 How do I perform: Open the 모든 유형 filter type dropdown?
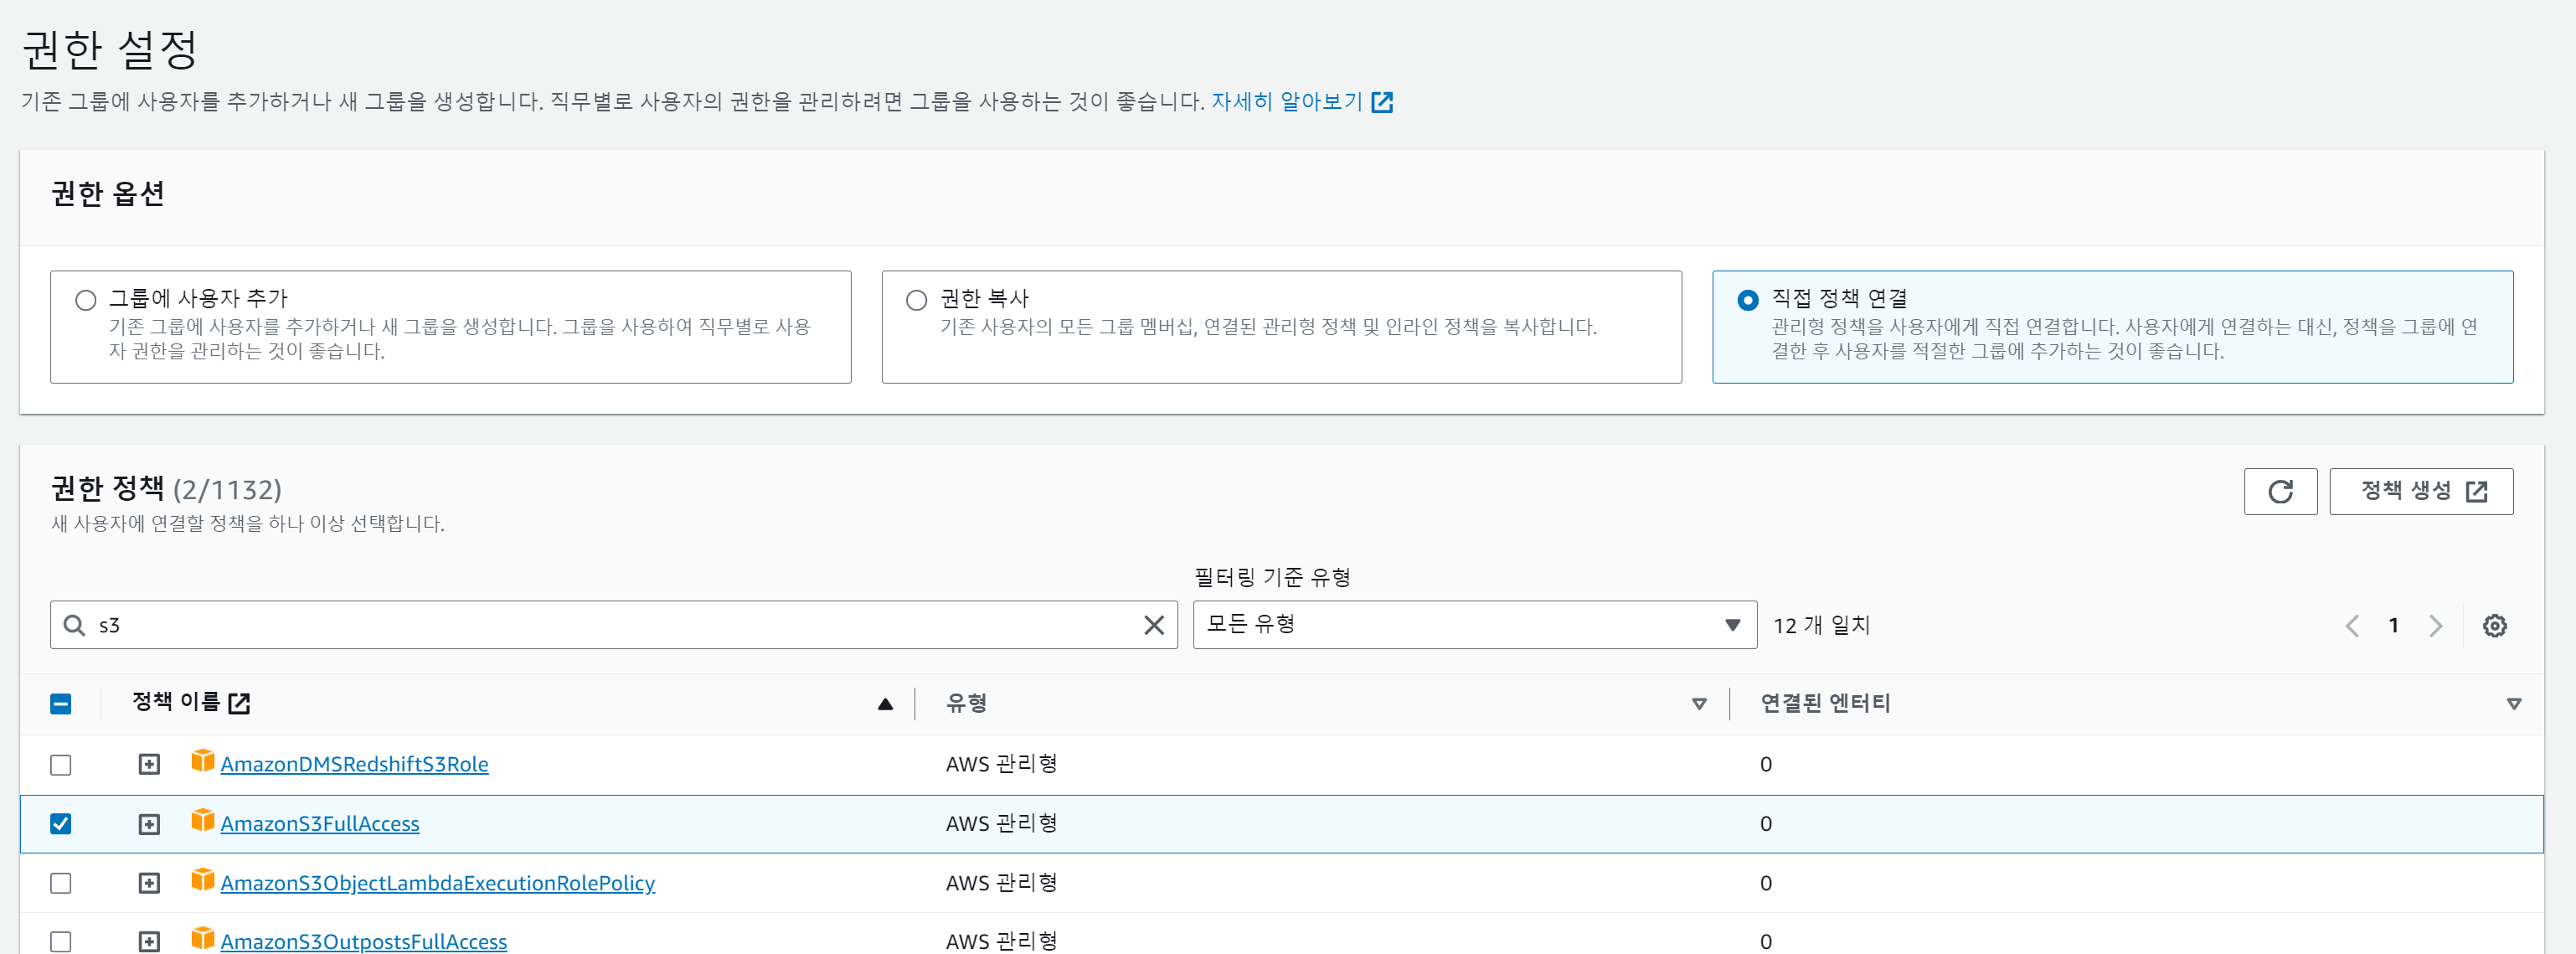click(1474, 625)
